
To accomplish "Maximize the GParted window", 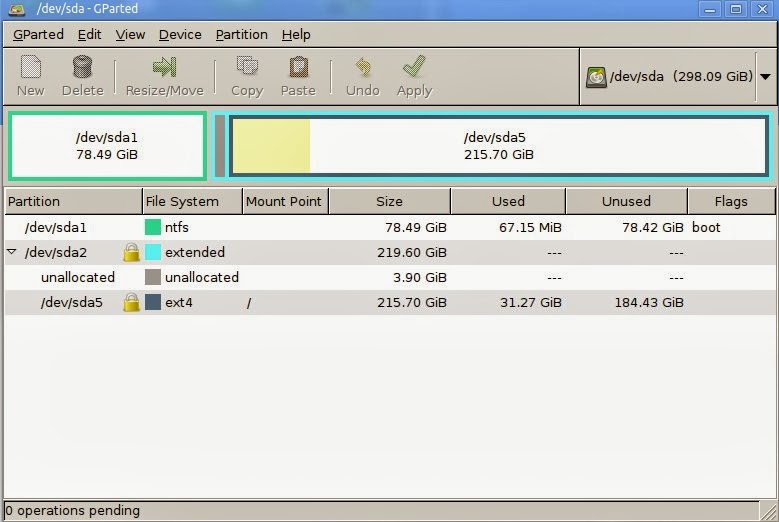I will tap(736, 9).
